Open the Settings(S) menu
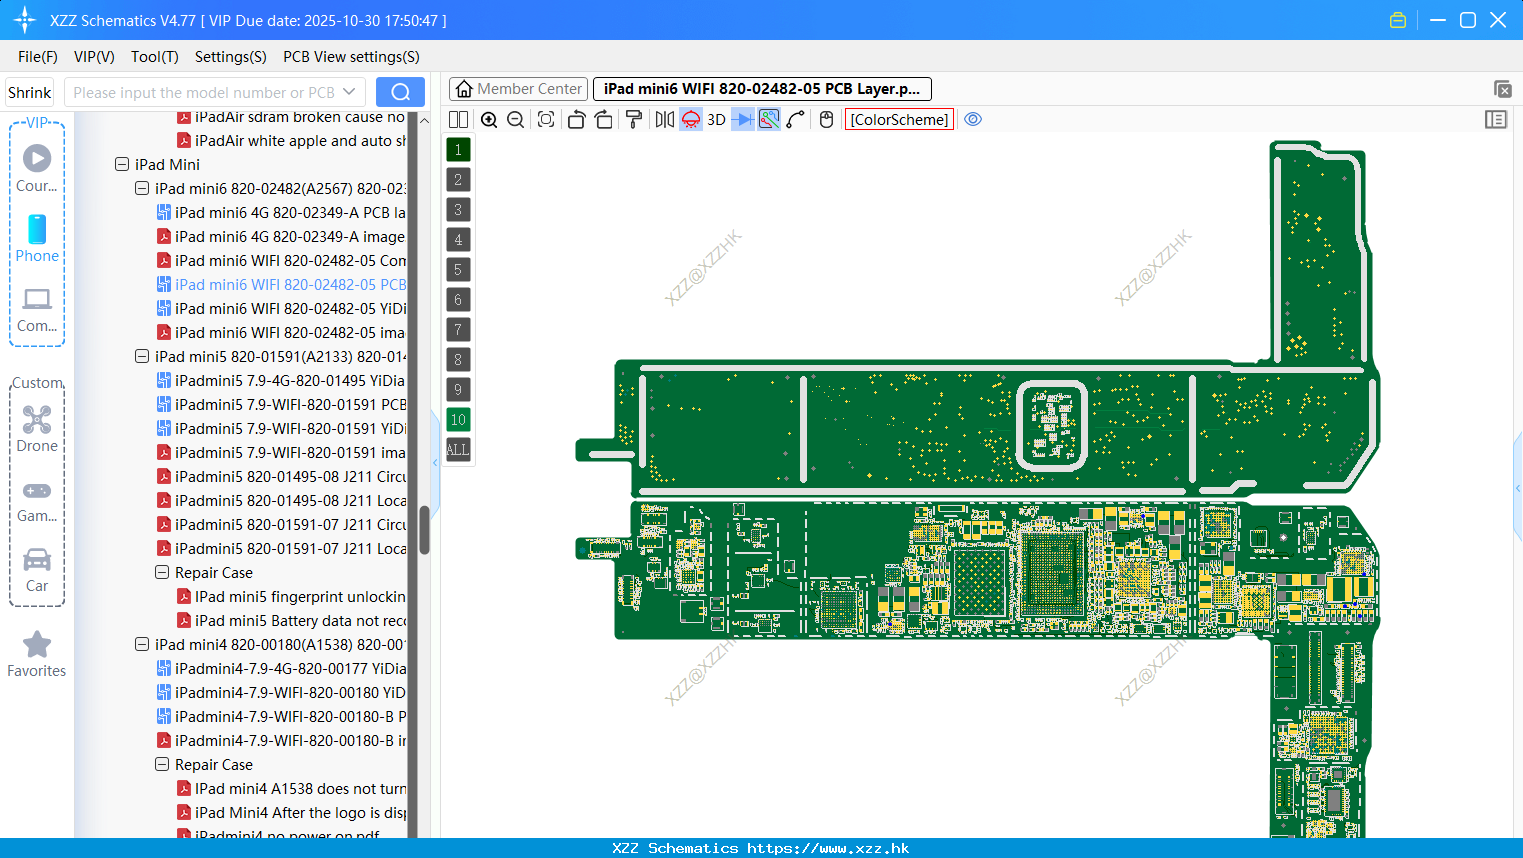Screen dimensions: 1523x858 click(231, 57)
